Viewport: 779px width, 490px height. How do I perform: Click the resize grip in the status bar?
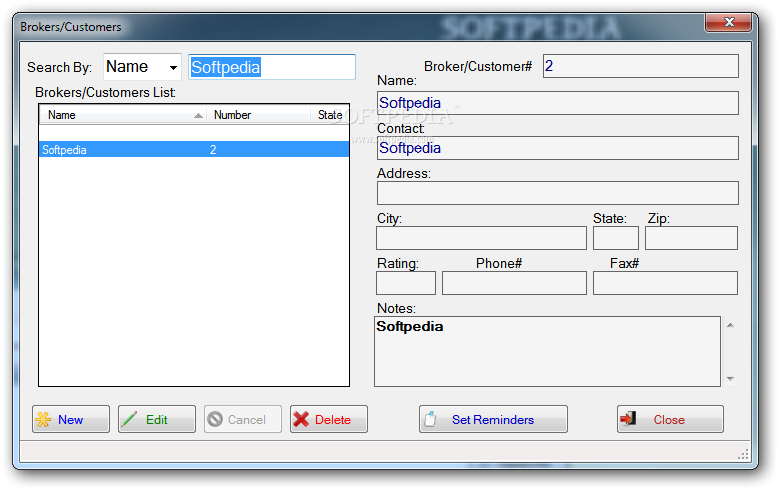[x=743, y=455]
